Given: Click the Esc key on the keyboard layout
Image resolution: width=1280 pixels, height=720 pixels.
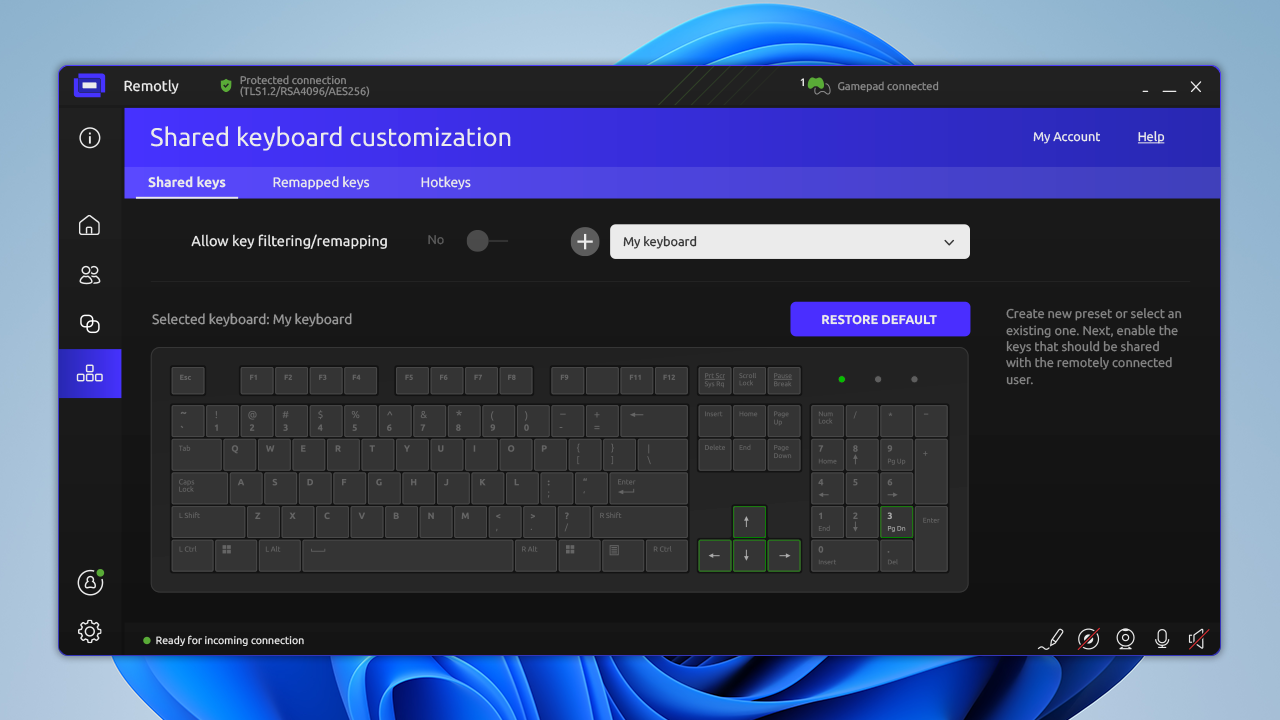Looking at the screenshot, I should [x=188, y=380].
